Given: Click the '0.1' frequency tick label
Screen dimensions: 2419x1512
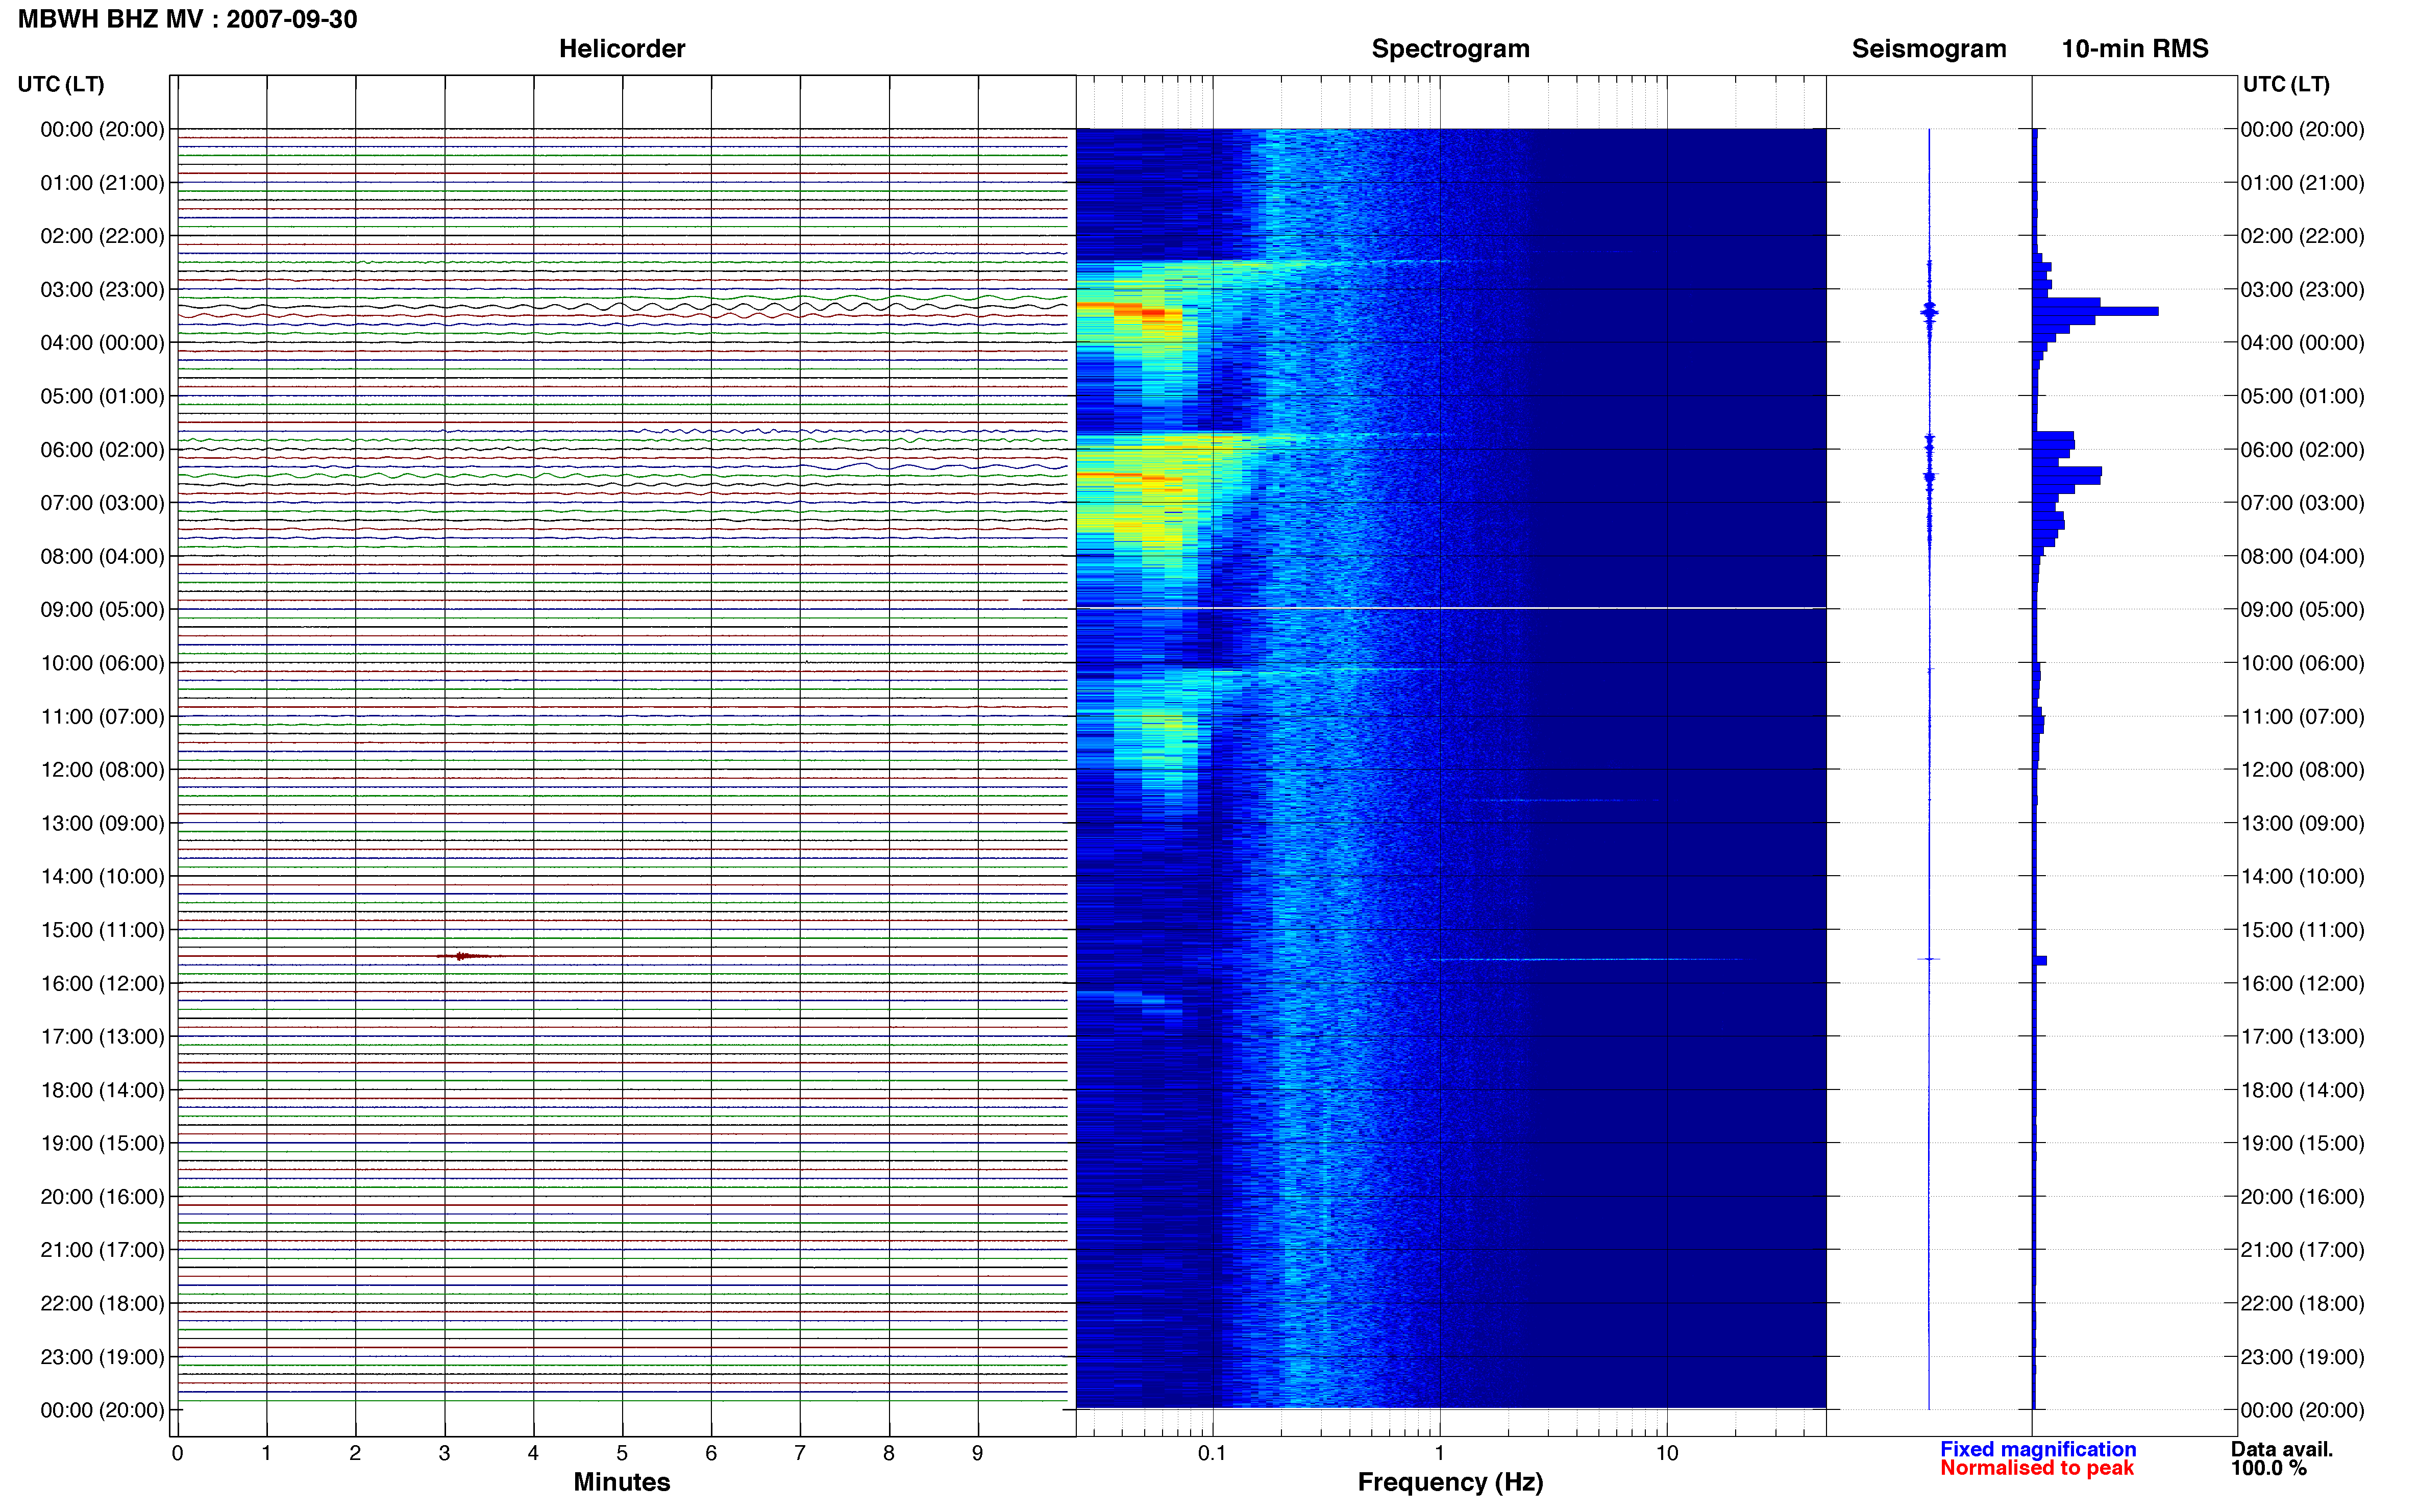Looking at the screenshot, I should pos(1212,1453).
